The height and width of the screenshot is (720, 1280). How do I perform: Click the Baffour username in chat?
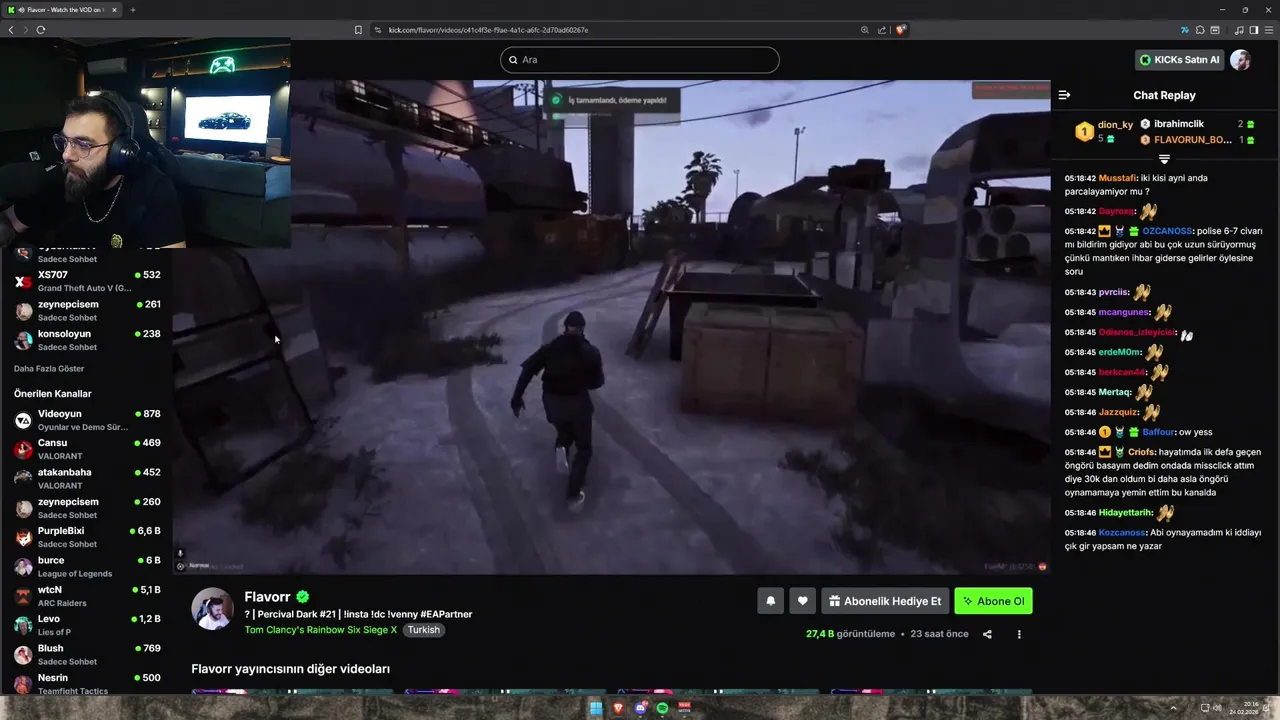[x=1159, y=432]
